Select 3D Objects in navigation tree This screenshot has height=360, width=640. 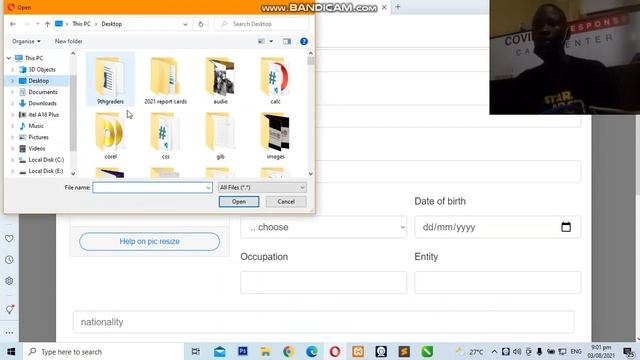click(x=42, y=69)
